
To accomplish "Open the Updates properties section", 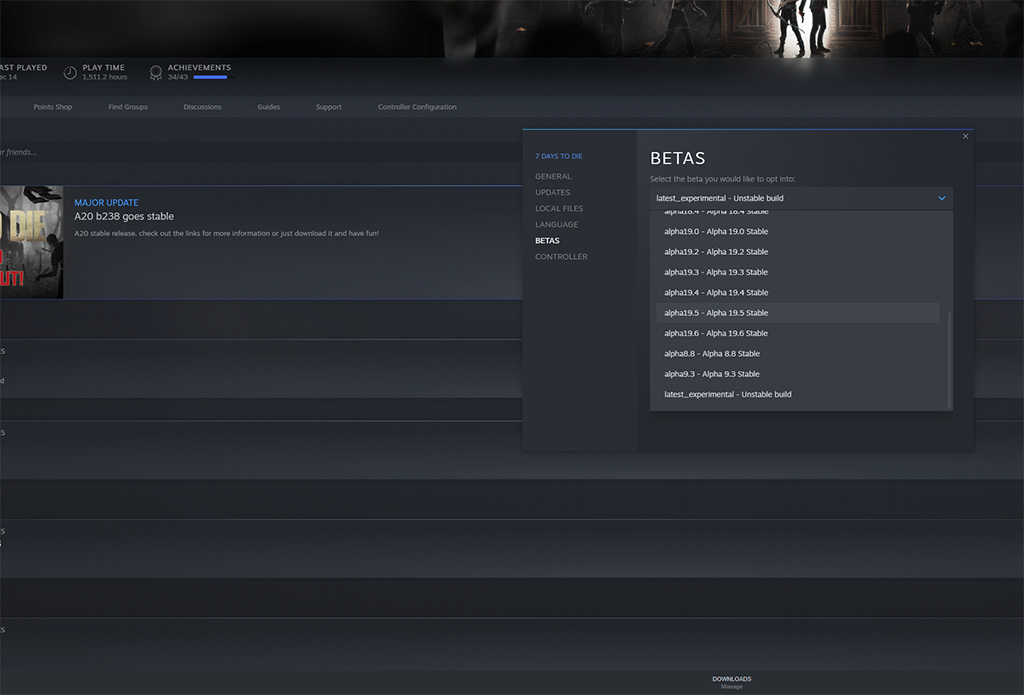I will pos(552,192).
